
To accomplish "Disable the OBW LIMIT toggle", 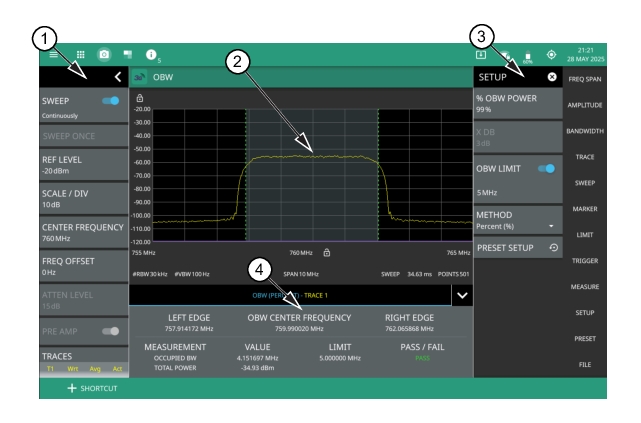I will [545, 169].
